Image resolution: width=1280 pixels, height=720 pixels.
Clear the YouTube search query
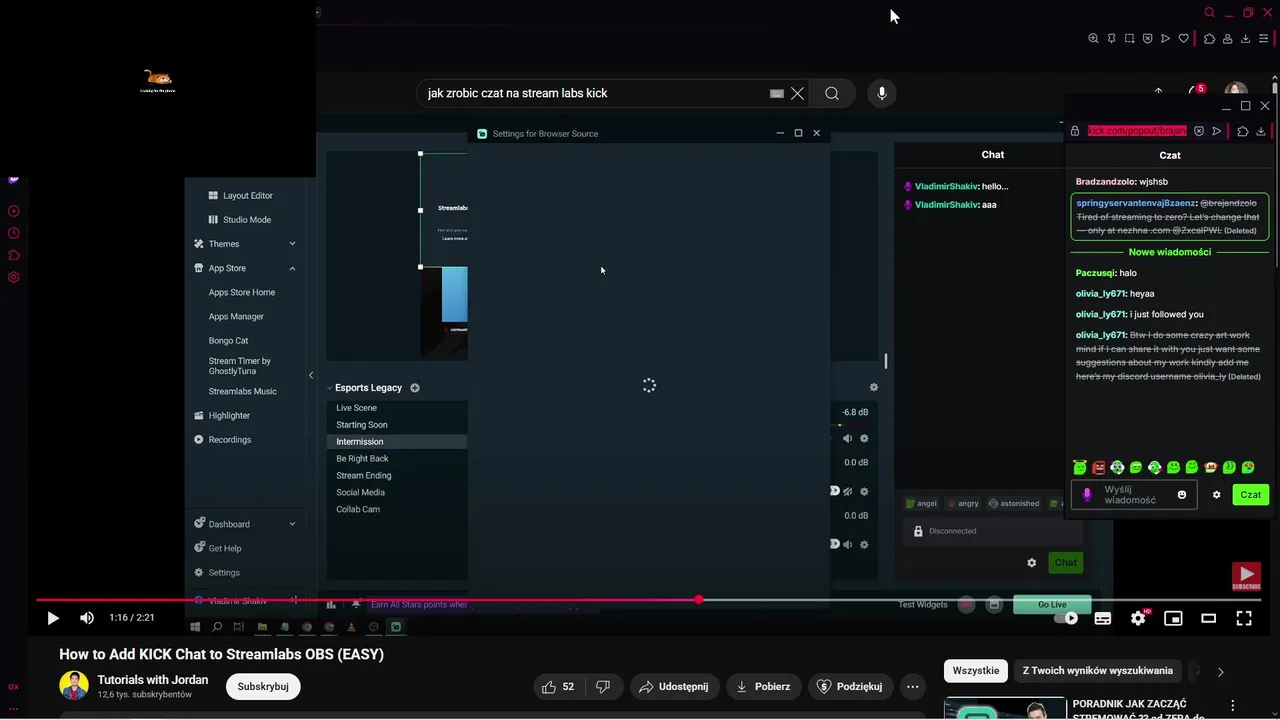(x=797, y=93)
